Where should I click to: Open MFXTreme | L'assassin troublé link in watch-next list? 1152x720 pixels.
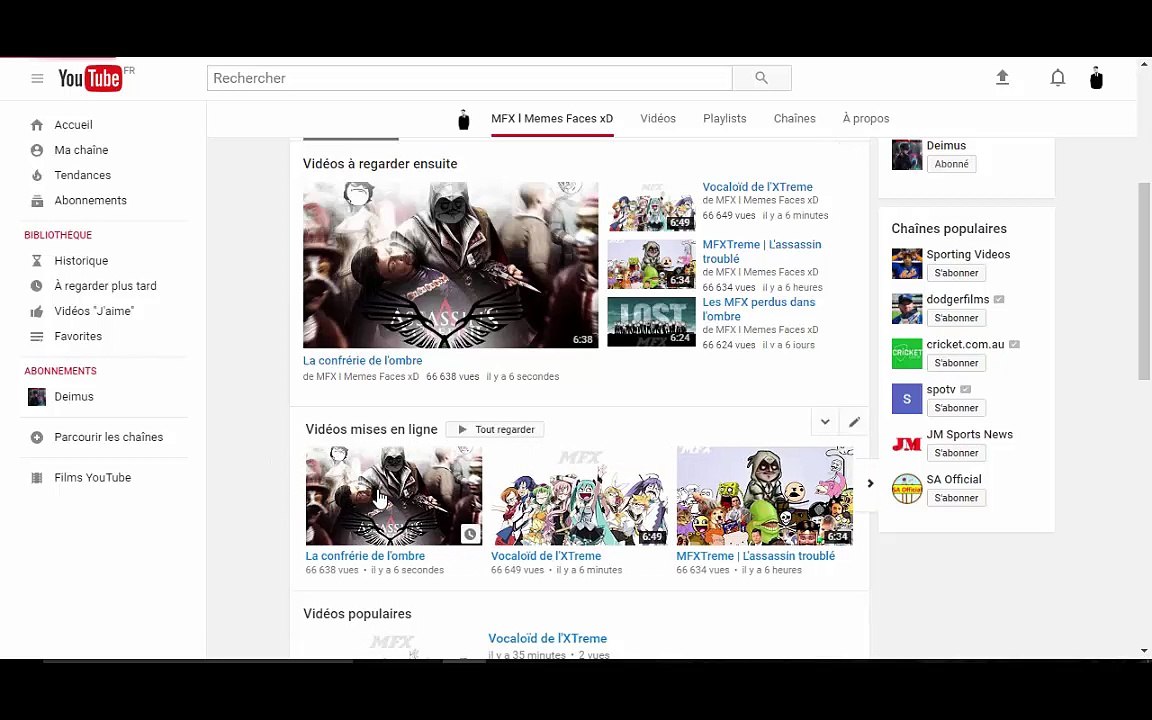tap(762, 251)
